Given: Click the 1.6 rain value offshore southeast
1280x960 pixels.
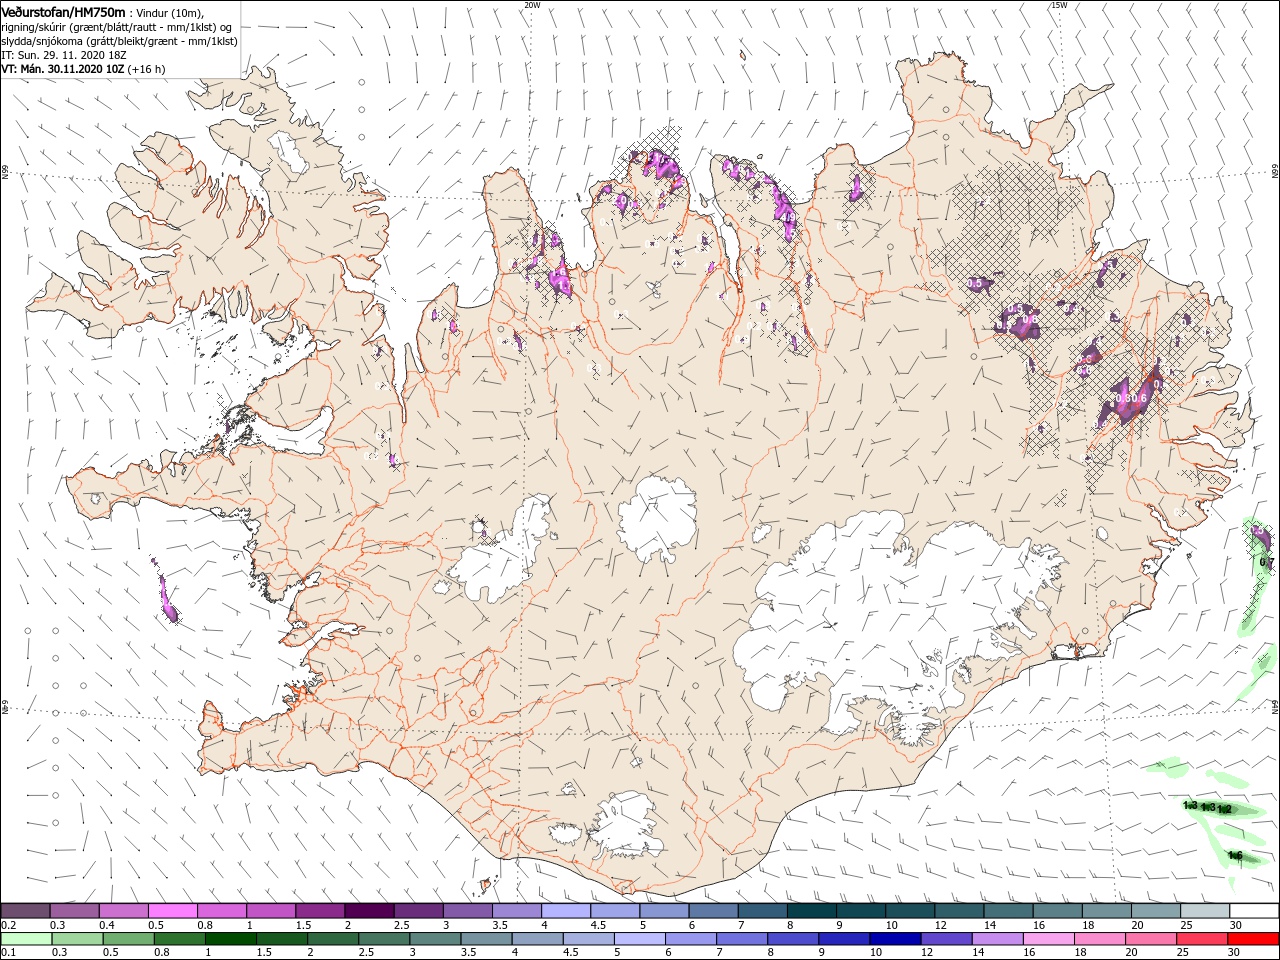Looking at the screenshot, I should [1235, 855].
